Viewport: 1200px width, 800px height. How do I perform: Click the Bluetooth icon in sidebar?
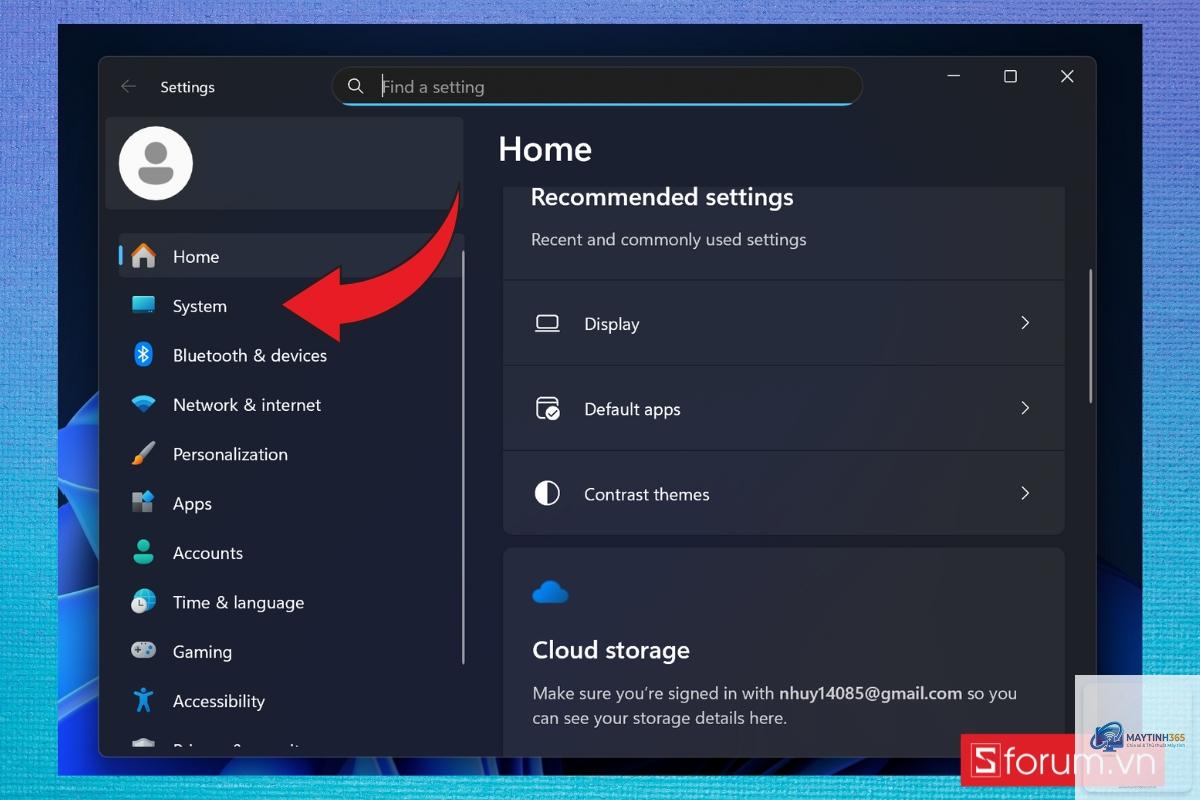[x=143, y=355]
